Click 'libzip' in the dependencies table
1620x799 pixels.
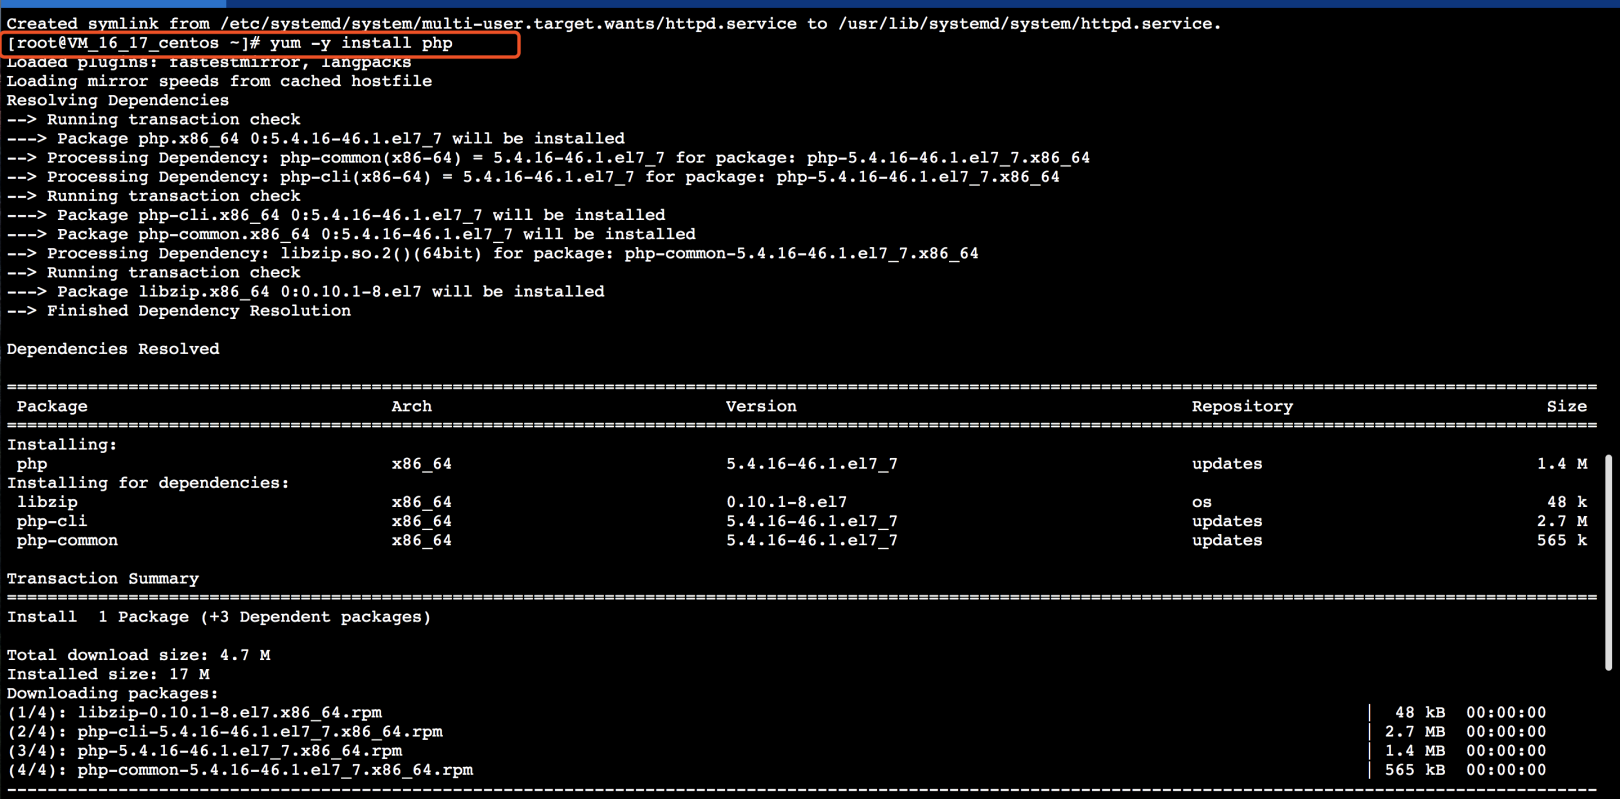47,502
